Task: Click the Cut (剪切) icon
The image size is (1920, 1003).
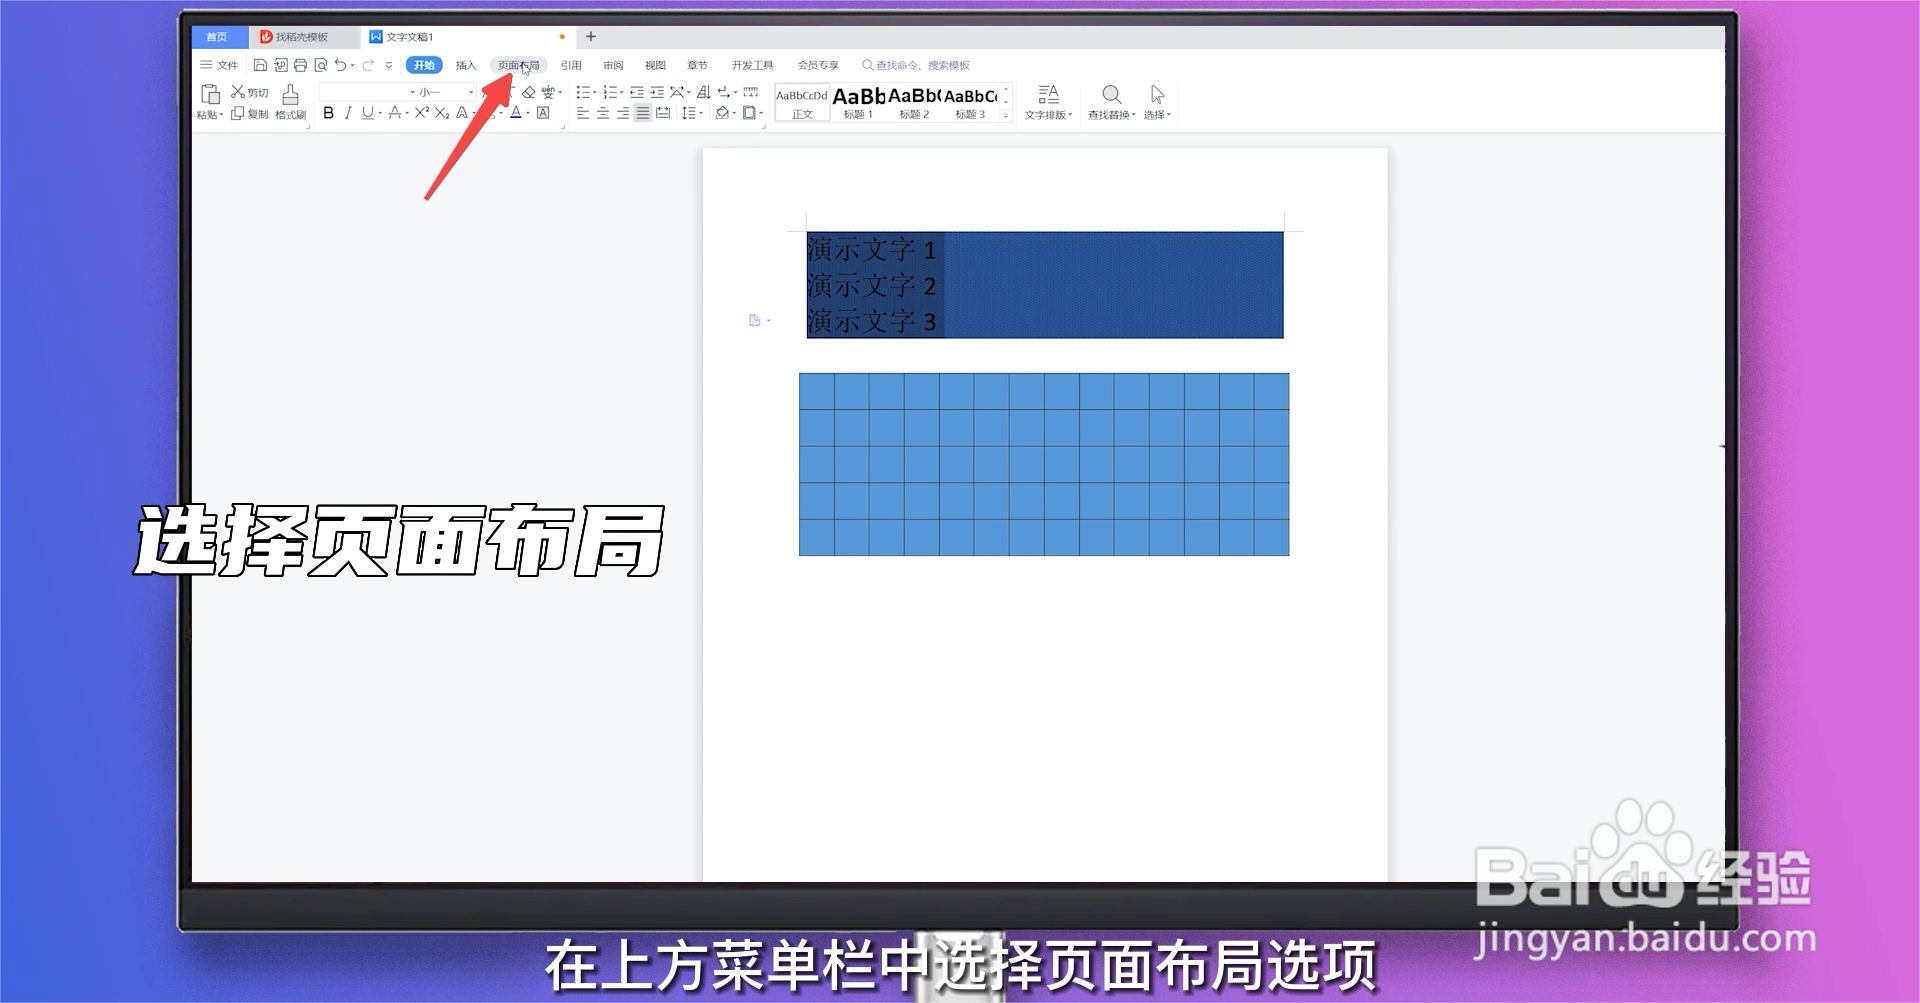Action: (239, 92)
